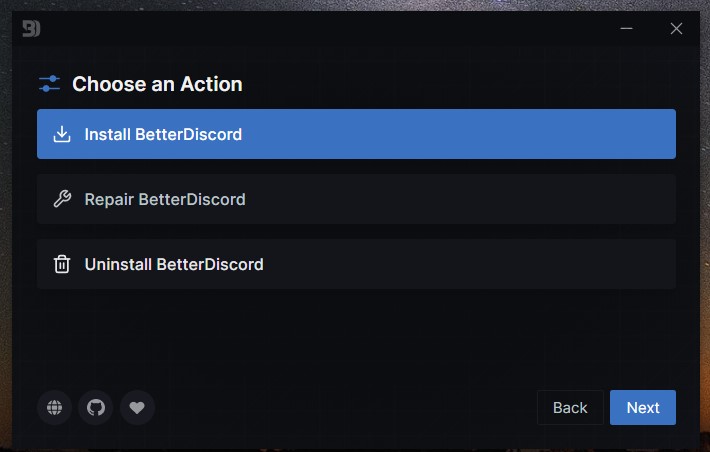This screenshot has height=452, width=710.
Task: Click the wrench icon on Repair row
Action: pyautogui.click(x=62, y=199)
